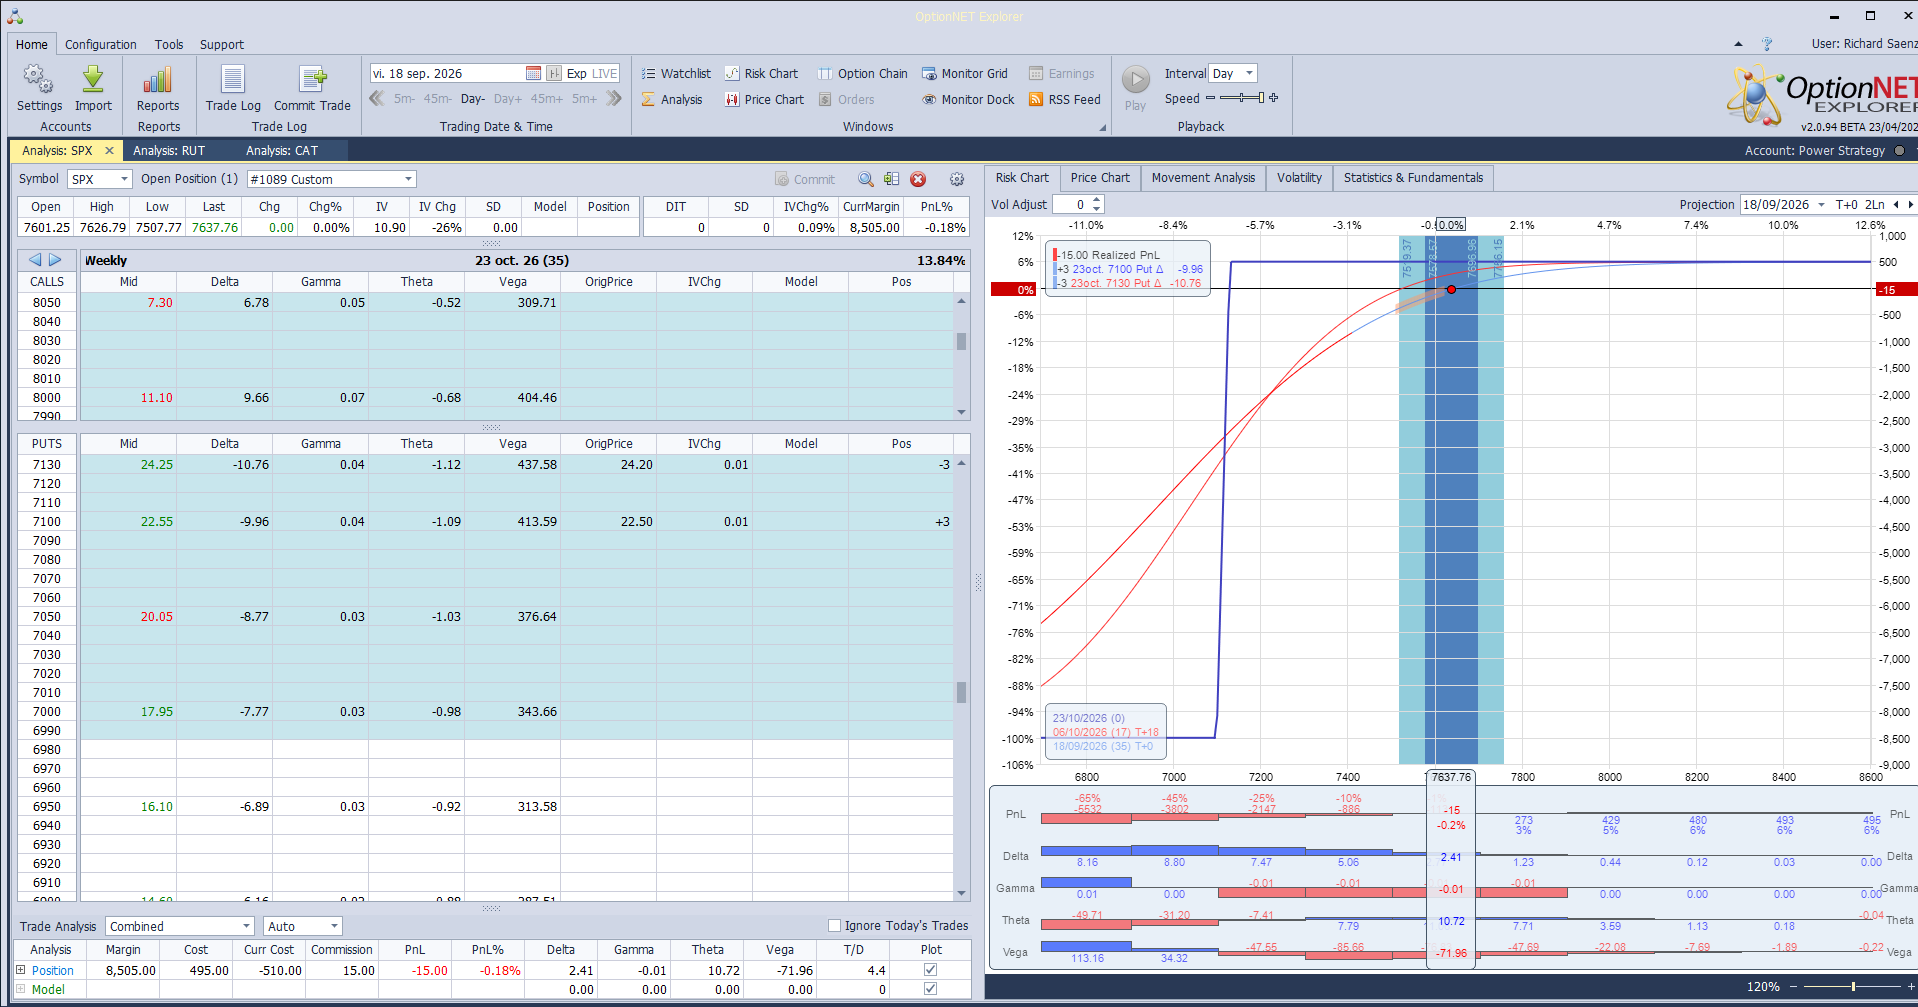The image size is (1918, 1007).
Task: Click the red delete position icon
Action: 918,179
